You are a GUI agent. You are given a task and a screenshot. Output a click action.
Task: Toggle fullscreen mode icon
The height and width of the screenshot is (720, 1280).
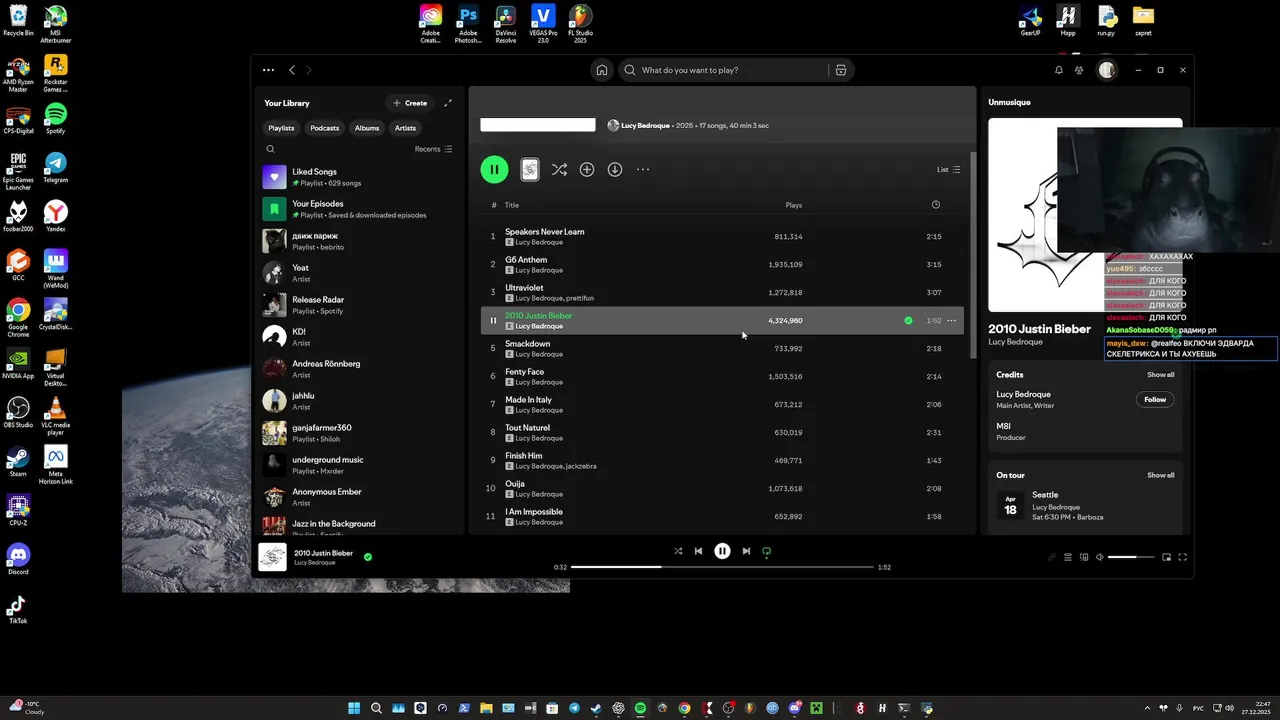(x=1182, y=557)
